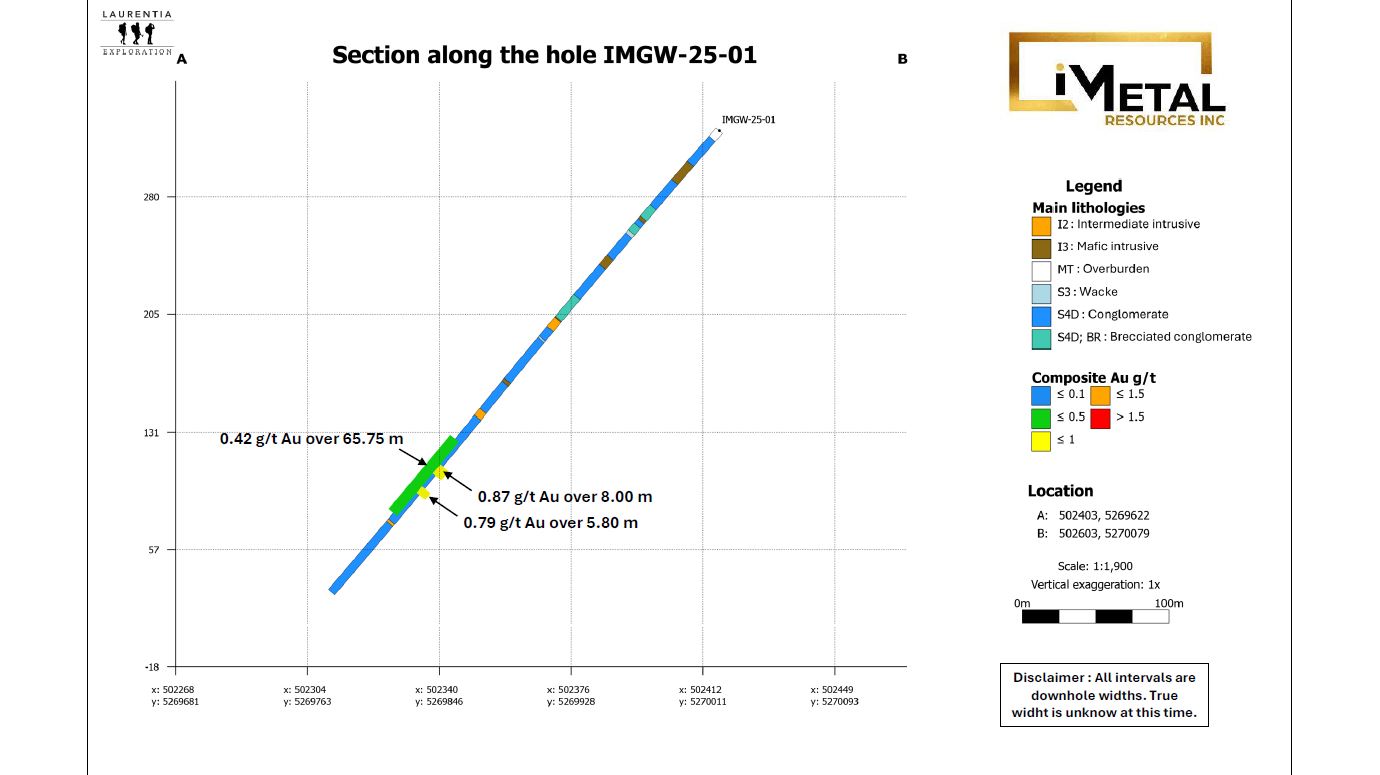Click the 0.42 g/t Au over 65.75 m label
The width and height of the screenshot is (1380, 775).
[x=312, y=439]
